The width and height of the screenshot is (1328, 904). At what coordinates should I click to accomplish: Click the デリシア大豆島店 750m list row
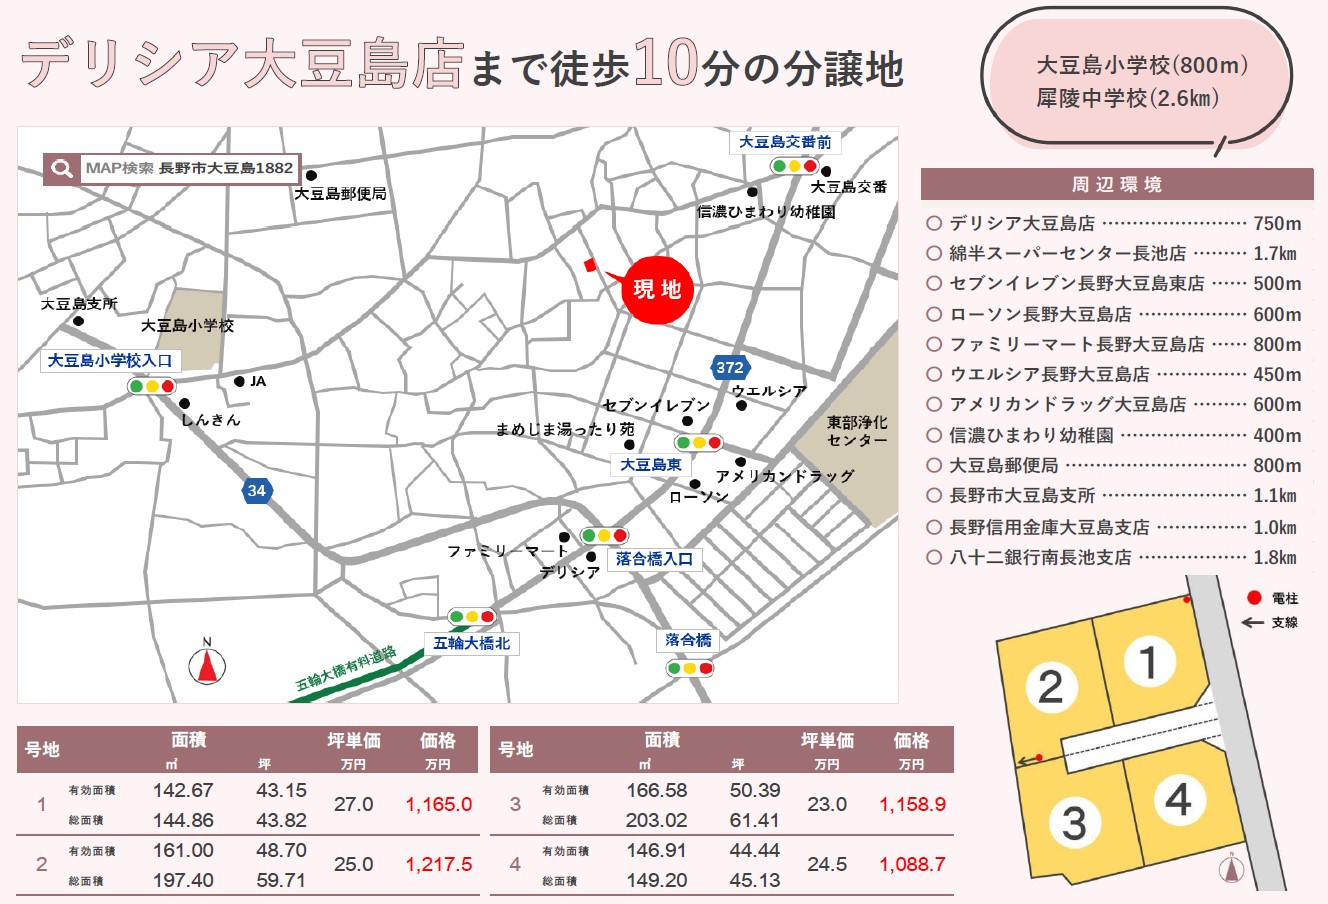pyautogui.click(x=1115, y=223)
